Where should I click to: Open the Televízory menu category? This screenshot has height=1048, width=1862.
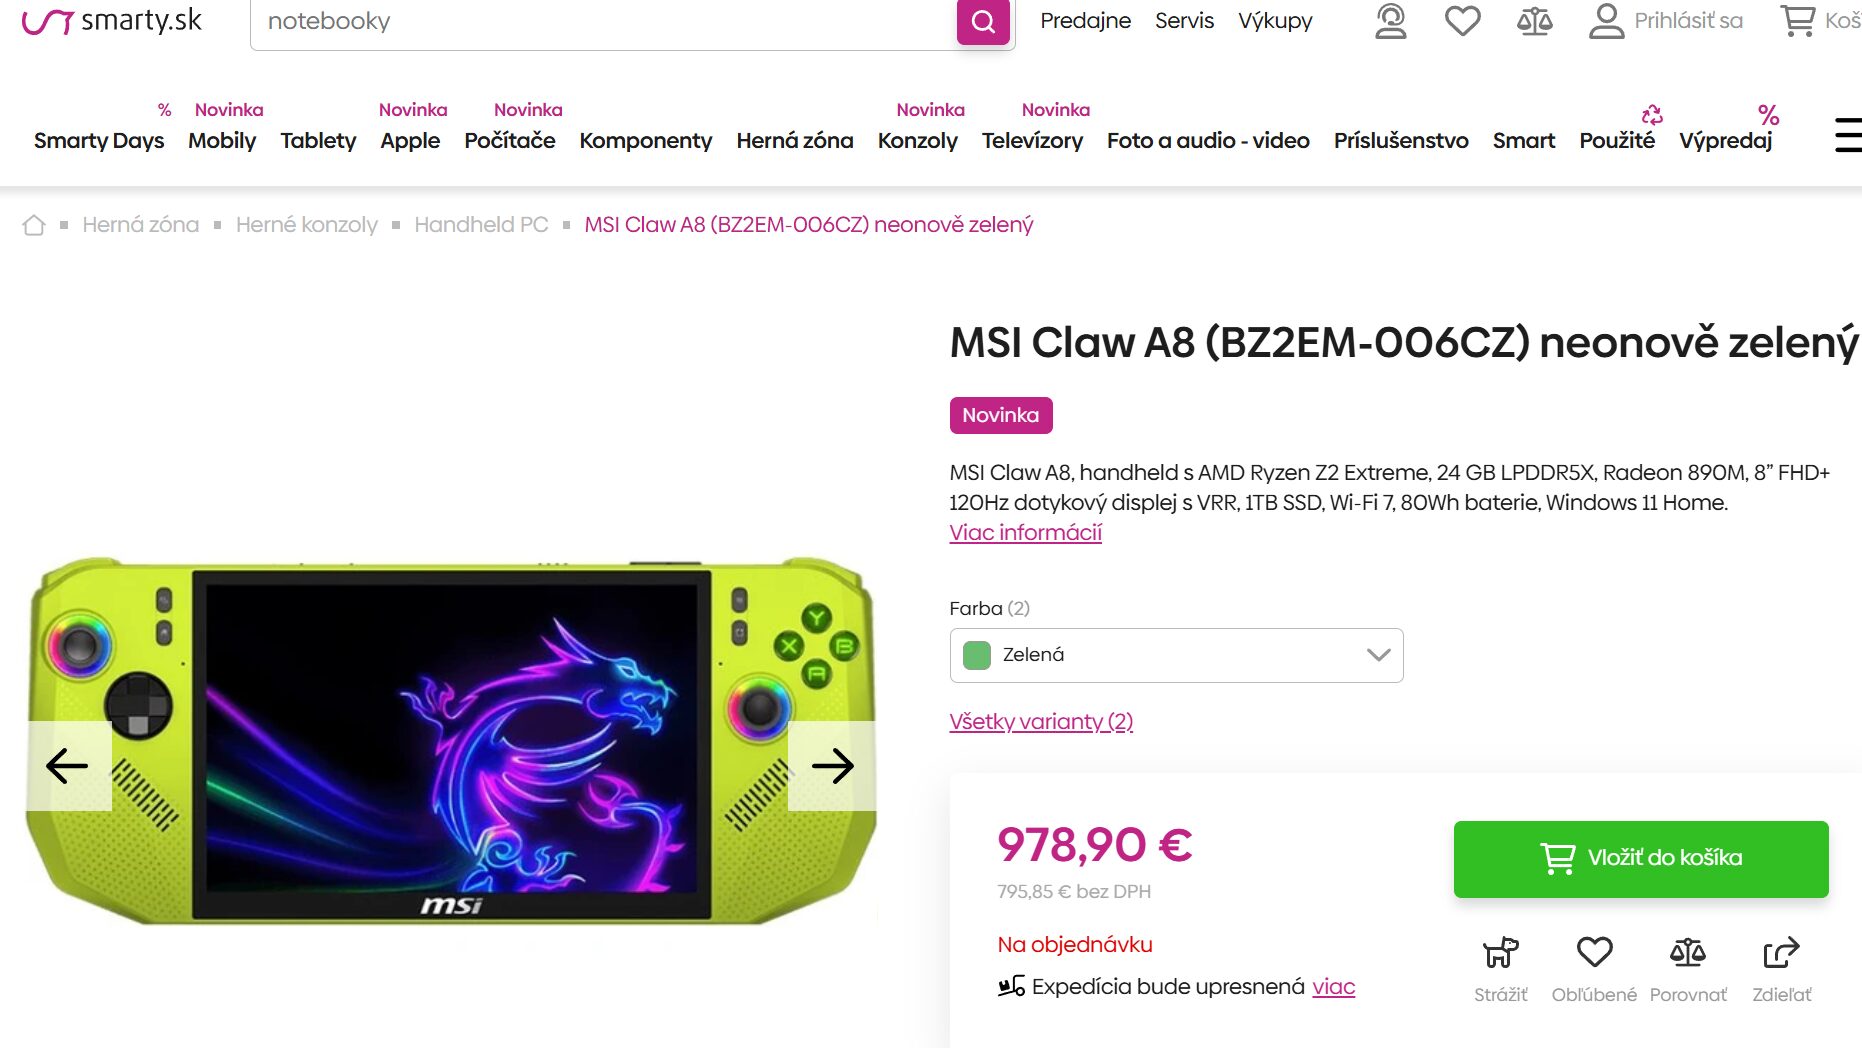pos(1032,141)
